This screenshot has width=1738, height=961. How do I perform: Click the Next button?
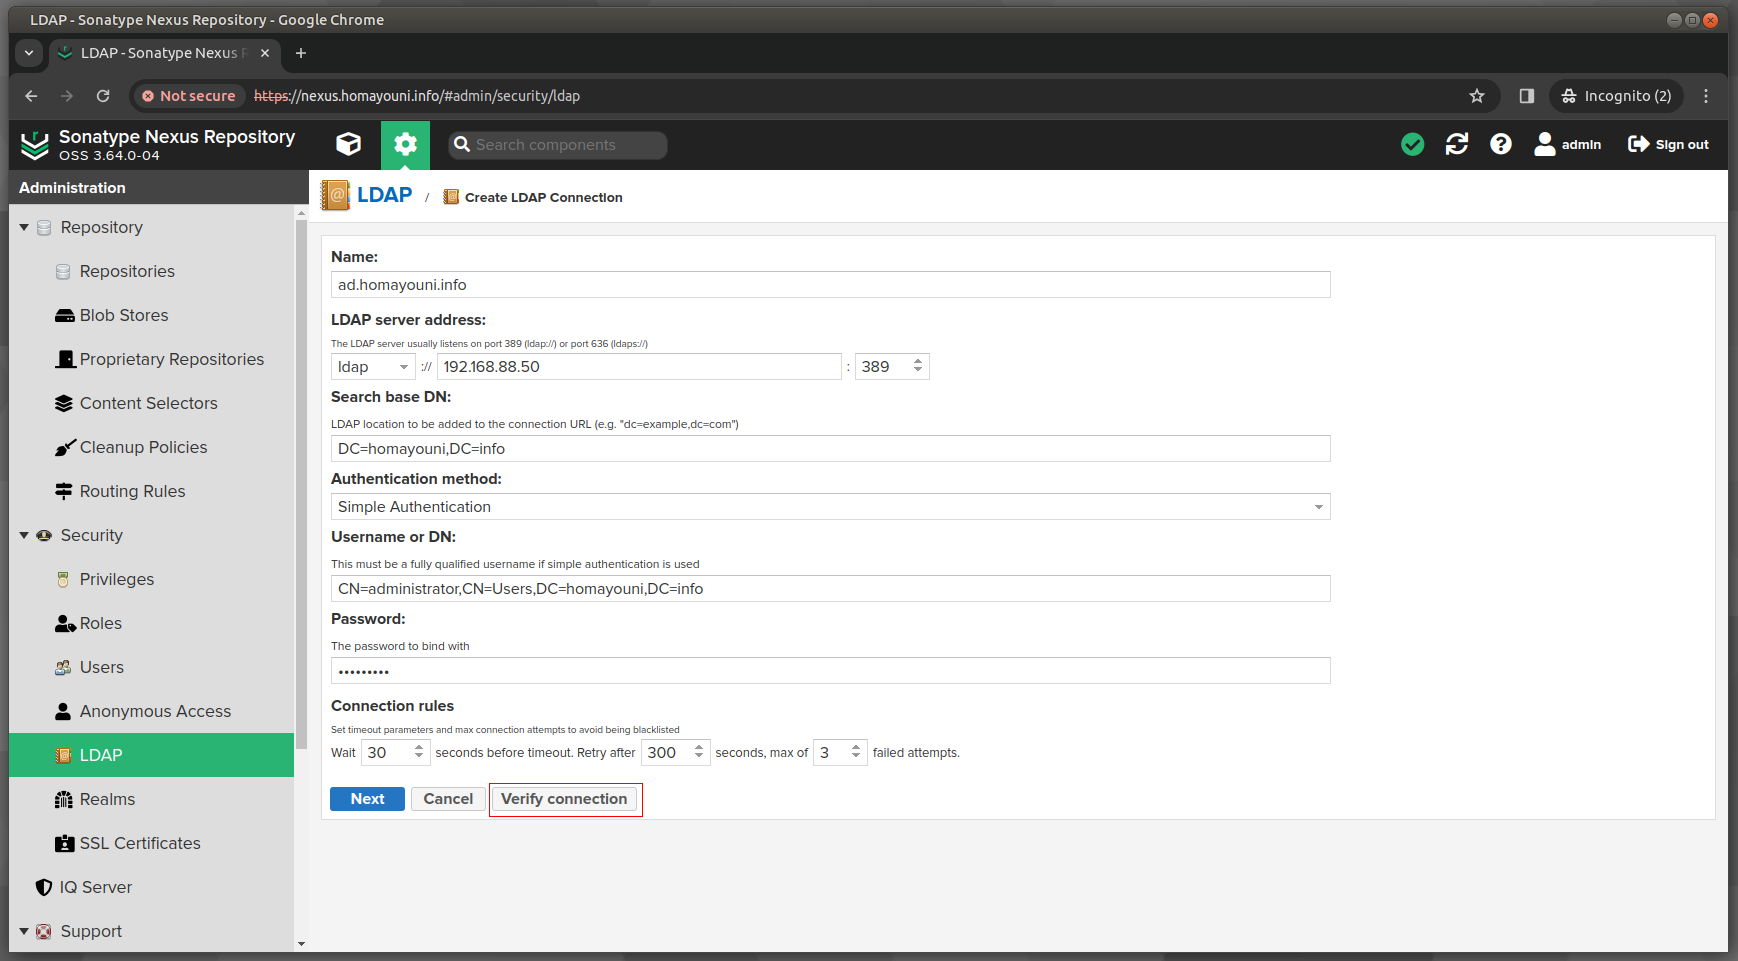pyautogui.click(x=367, y=799)
